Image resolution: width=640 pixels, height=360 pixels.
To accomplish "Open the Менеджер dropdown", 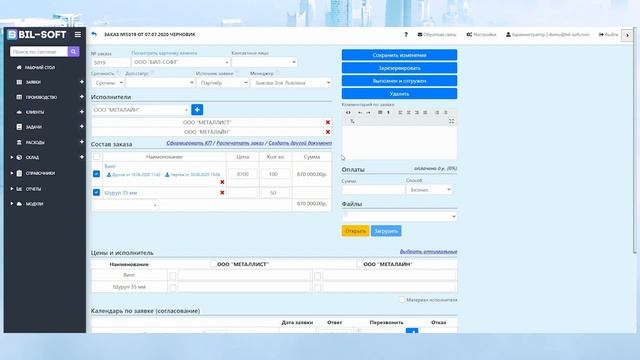I will [x=291, y=83].
